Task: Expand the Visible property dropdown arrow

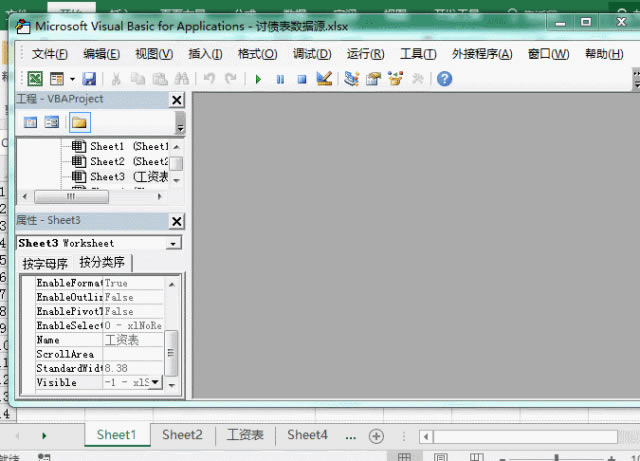Action: tap(154, 383)
